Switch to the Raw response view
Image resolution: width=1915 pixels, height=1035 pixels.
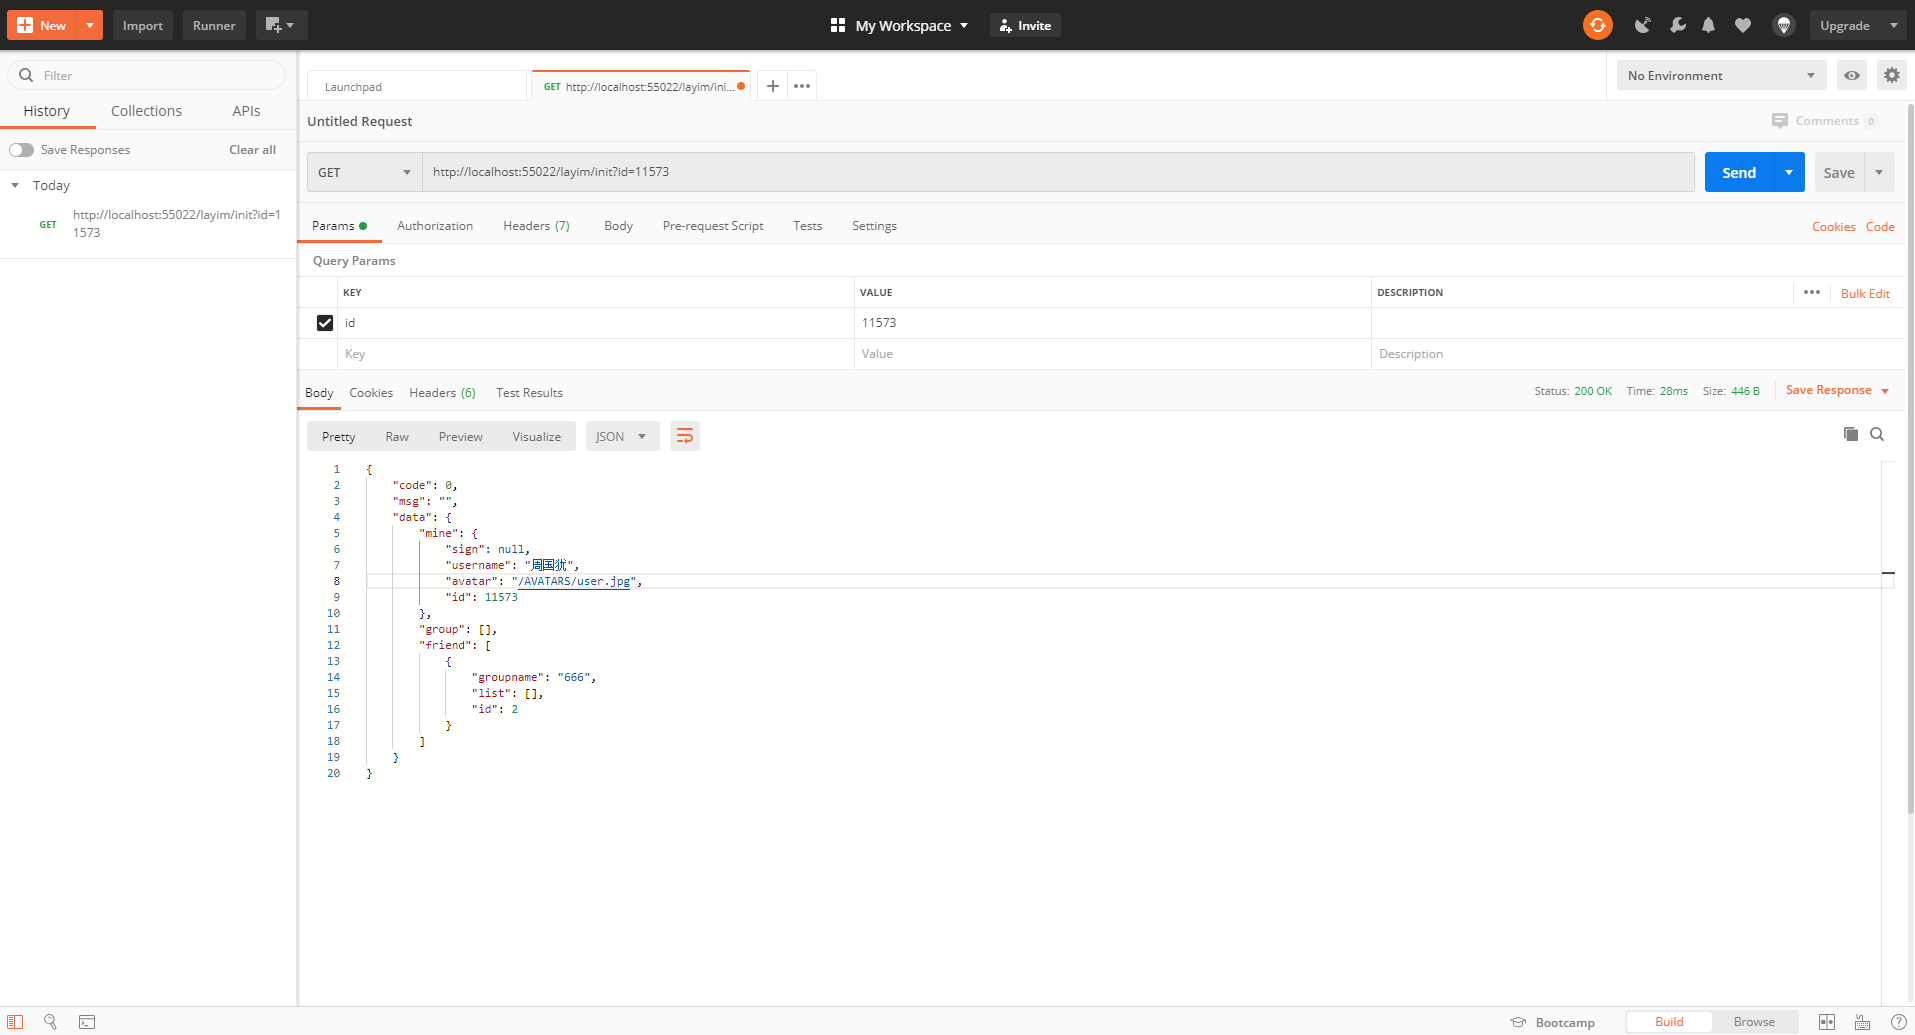click(x=397, y=436)
